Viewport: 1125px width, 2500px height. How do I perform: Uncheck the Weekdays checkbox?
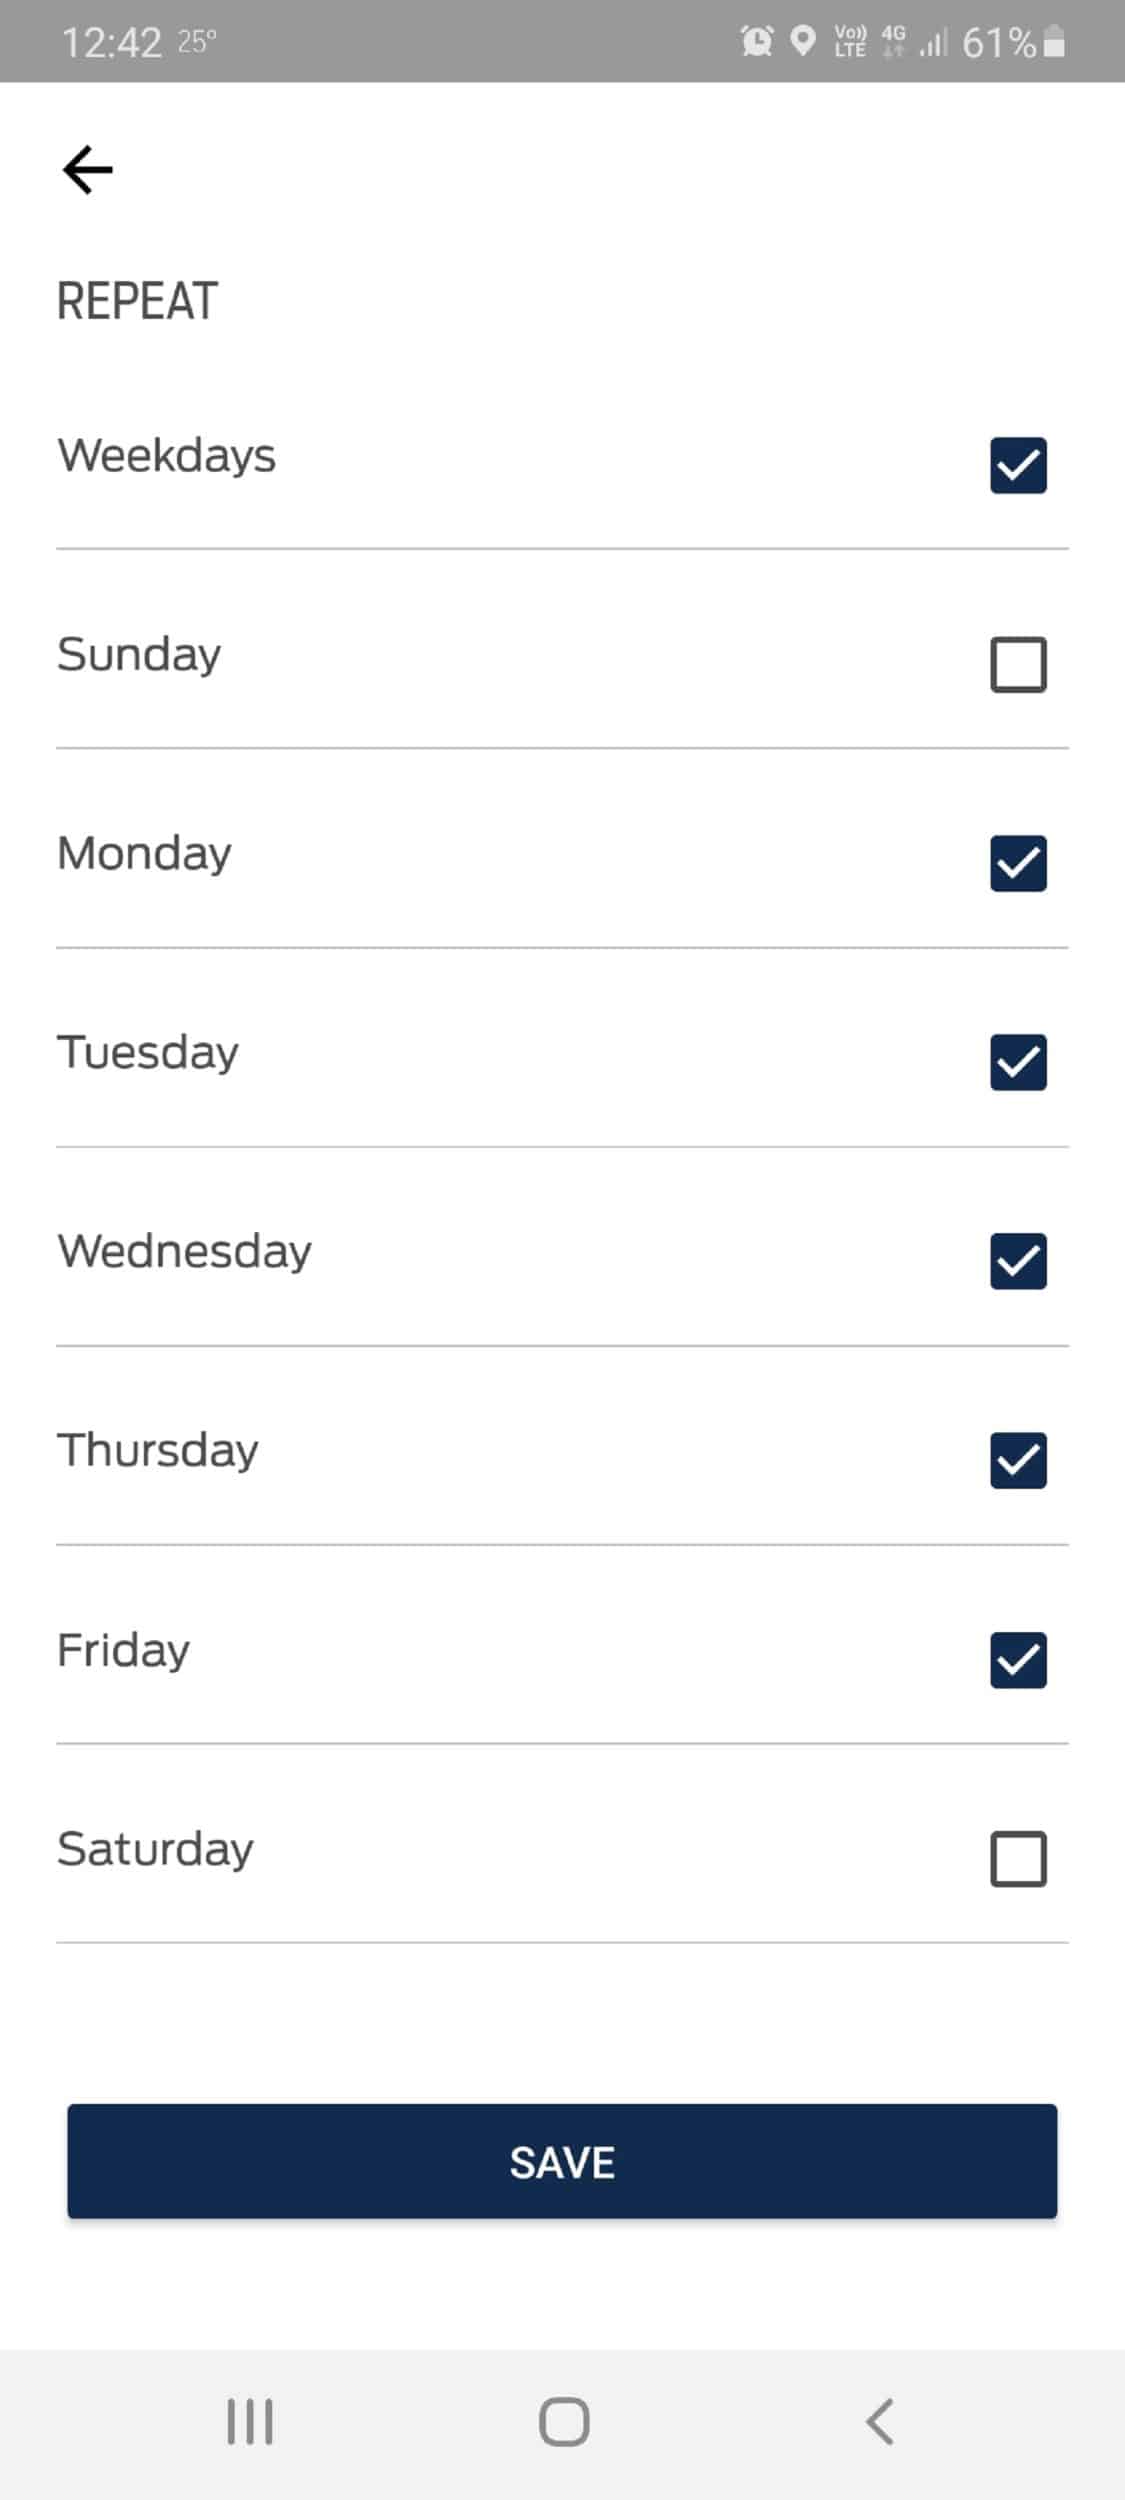pos(1018,466)
